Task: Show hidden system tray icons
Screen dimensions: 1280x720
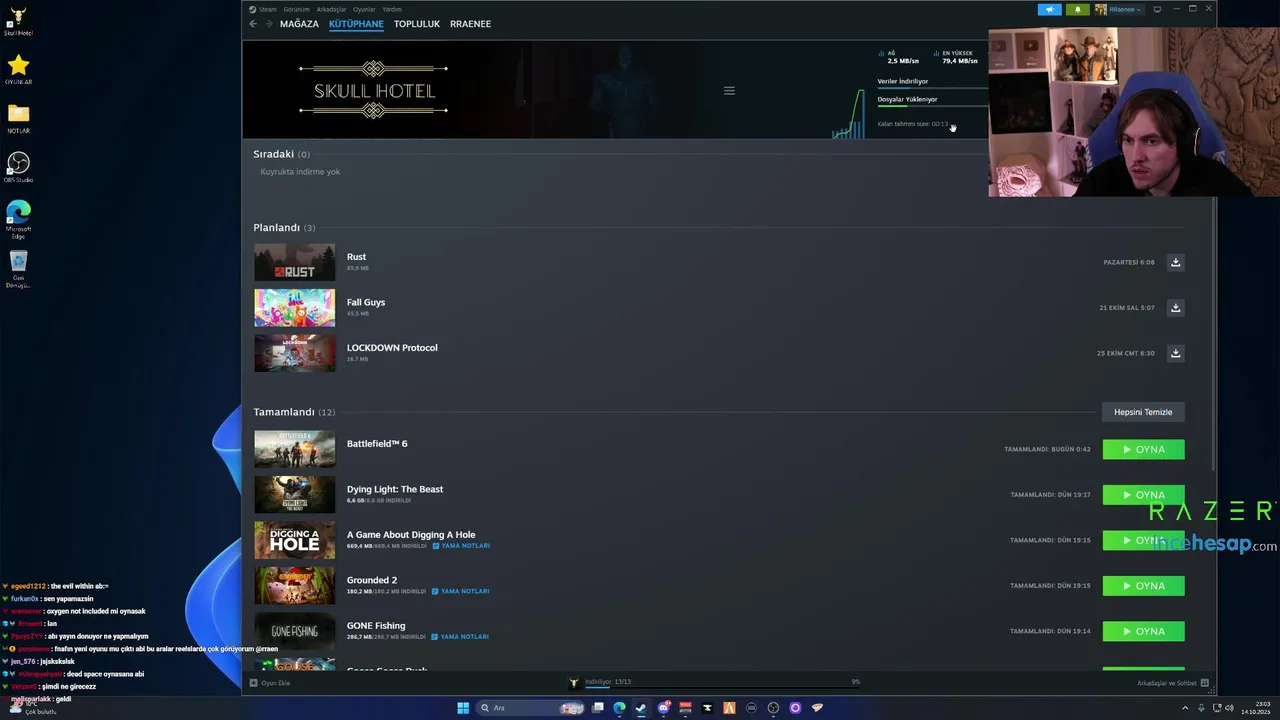Action: (1185, 708)
